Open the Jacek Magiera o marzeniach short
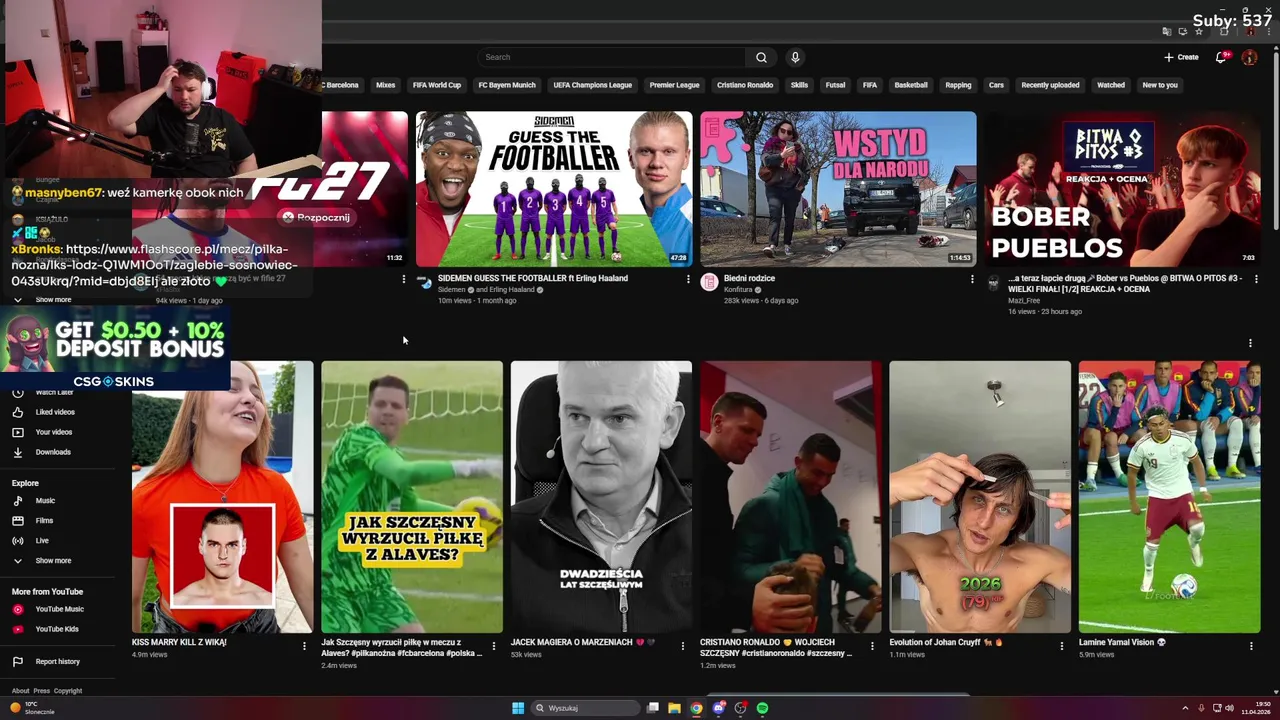 pyautogui.click(x=601, y=497)
